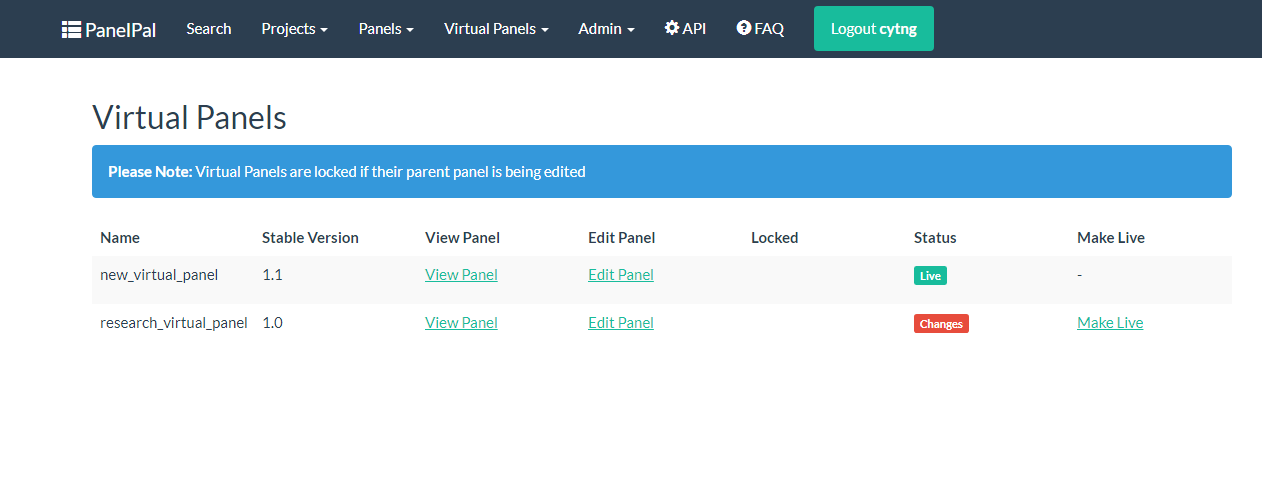This screenshot has width=1262, height=477.
Task: Open the FAQ question-mark icon link
Action: 760,29
